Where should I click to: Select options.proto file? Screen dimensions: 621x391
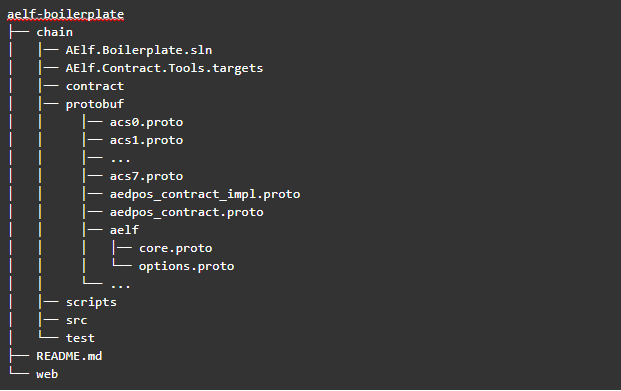pos(187,266)
